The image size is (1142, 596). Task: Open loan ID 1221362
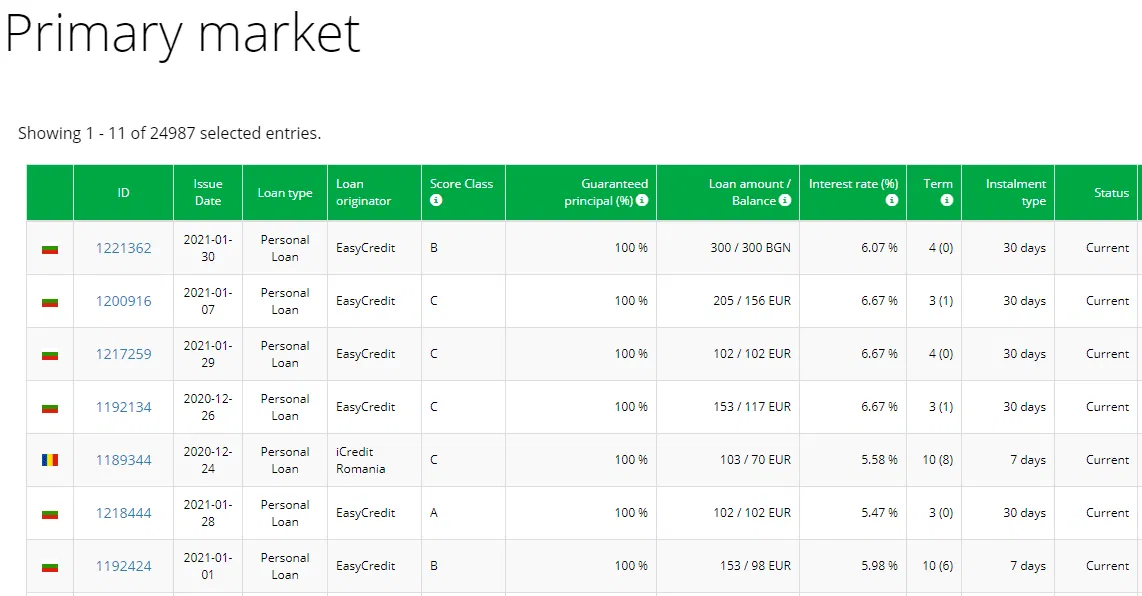point(123,248)
